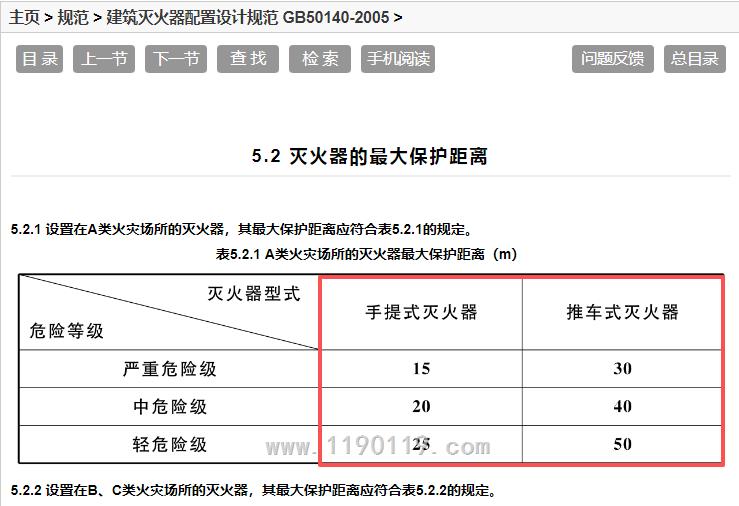Click the 轻危险级 row label

point(169,445)
